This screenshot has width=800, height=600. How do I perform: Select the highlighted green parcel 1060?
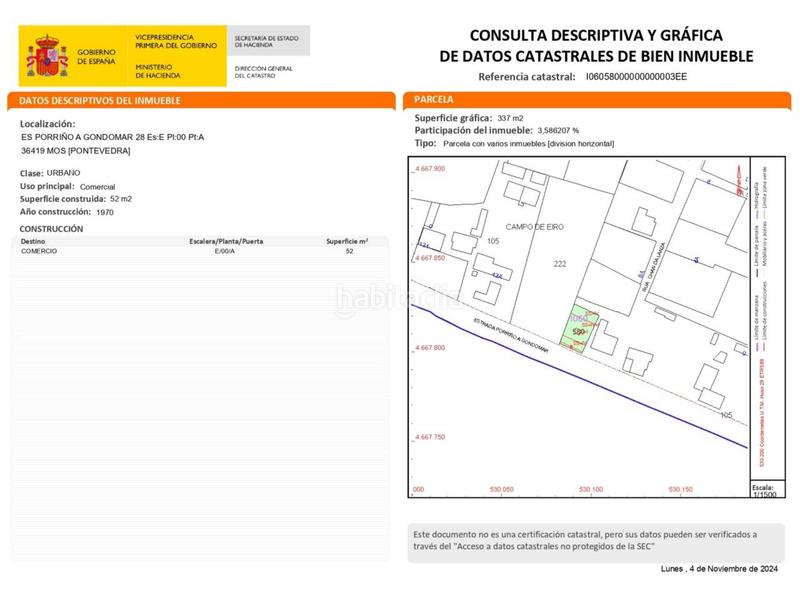[x=580, y=318]
